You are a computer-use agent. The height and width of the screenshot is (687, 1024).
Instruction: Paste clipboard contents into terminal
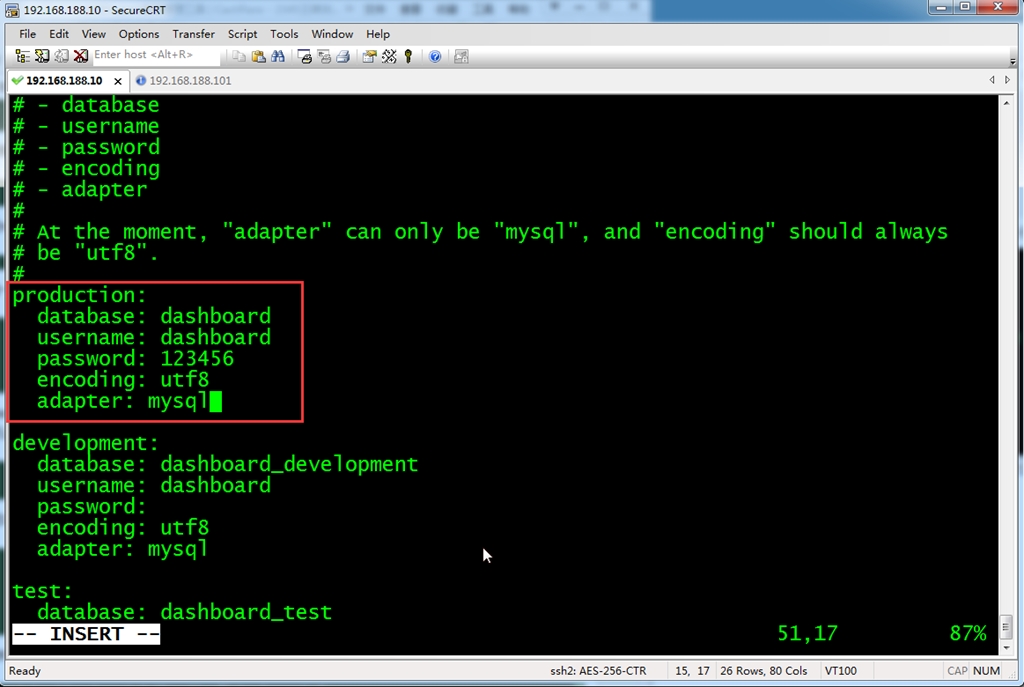point(258,57)
